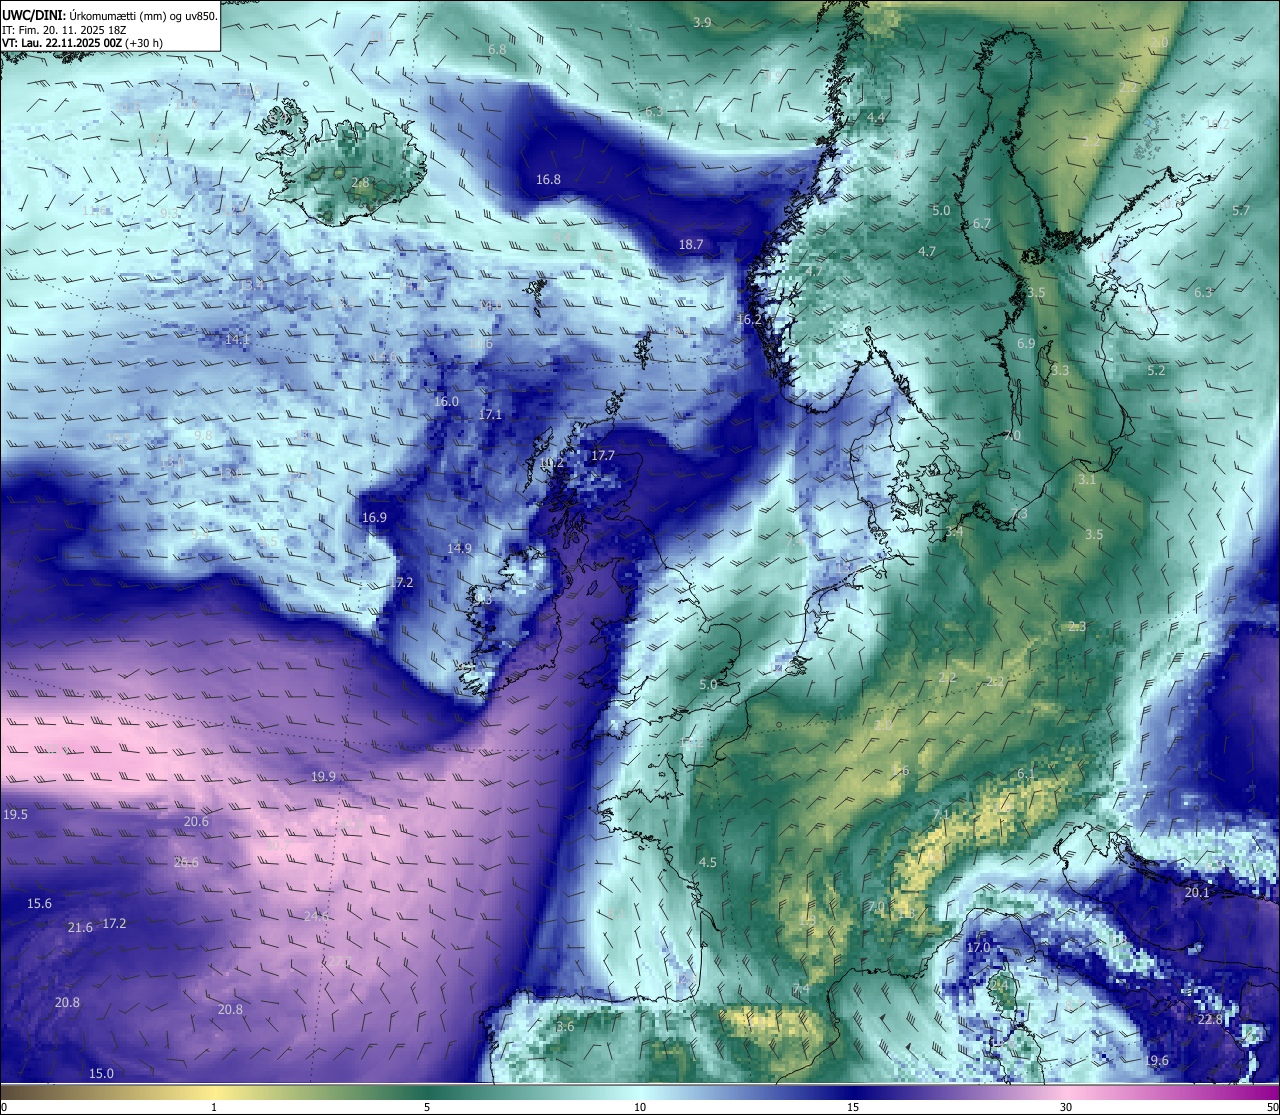
Task: Click the 14.1 value label in the Atlantic
Action: pos(237,340)
